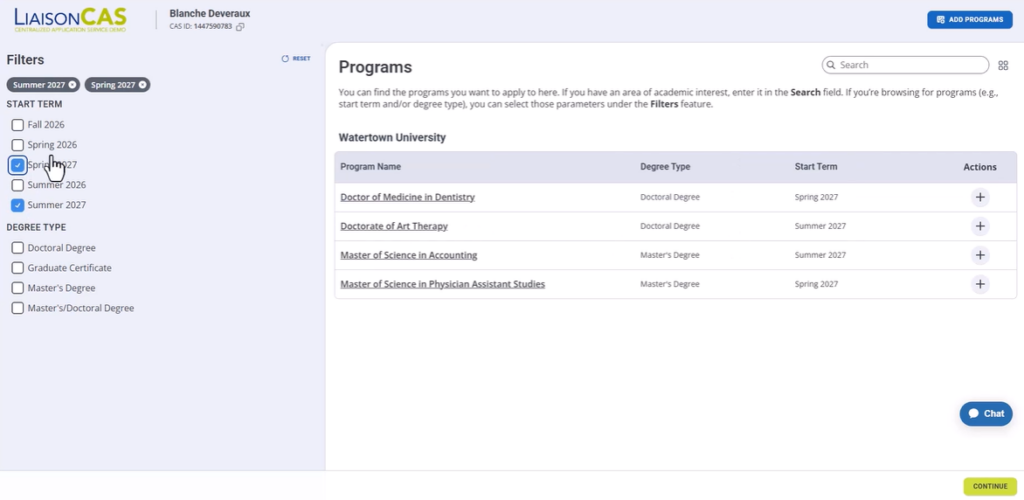Add Physician Assistant Studies program plus icon

(x=980, y=284)
